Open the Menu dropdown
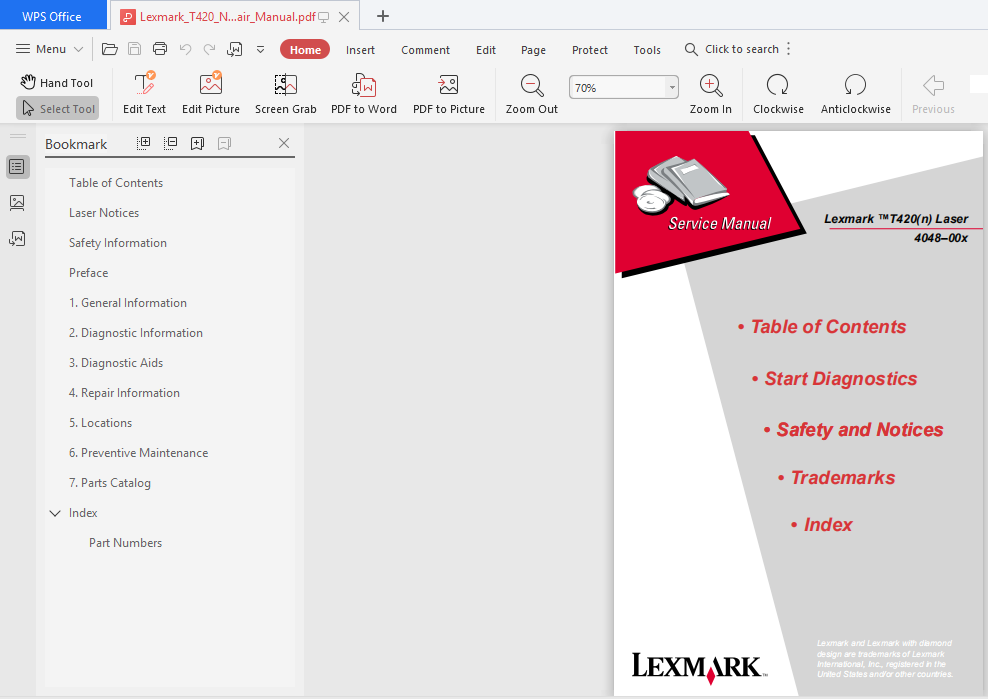The width and height of the screenshot is (988, 699). tap(49, 49)
